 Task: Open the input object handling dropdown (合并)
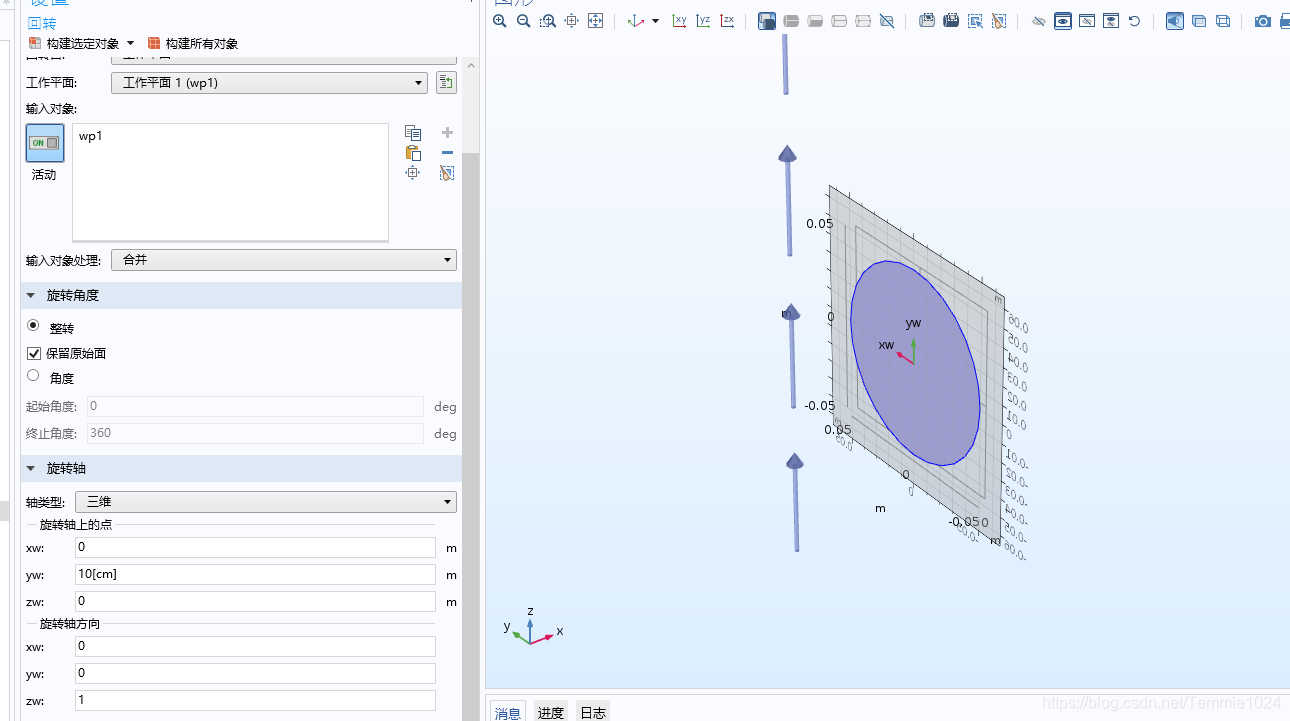tap(284, 260)
